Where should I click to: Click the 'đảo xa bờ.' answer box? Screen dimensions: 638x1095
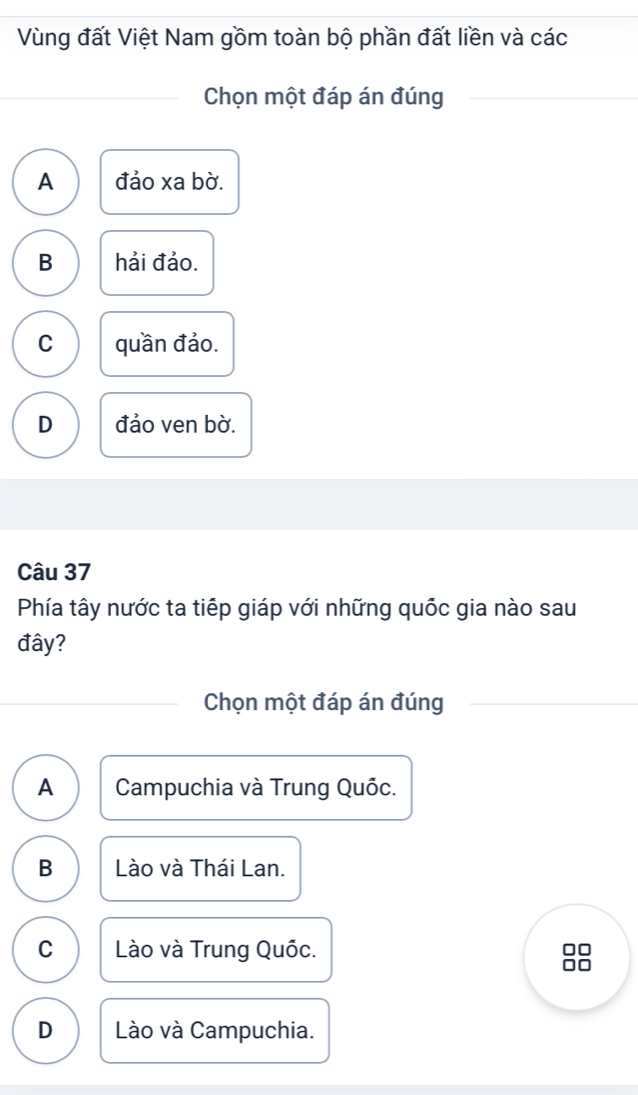(x=169, y=182)
